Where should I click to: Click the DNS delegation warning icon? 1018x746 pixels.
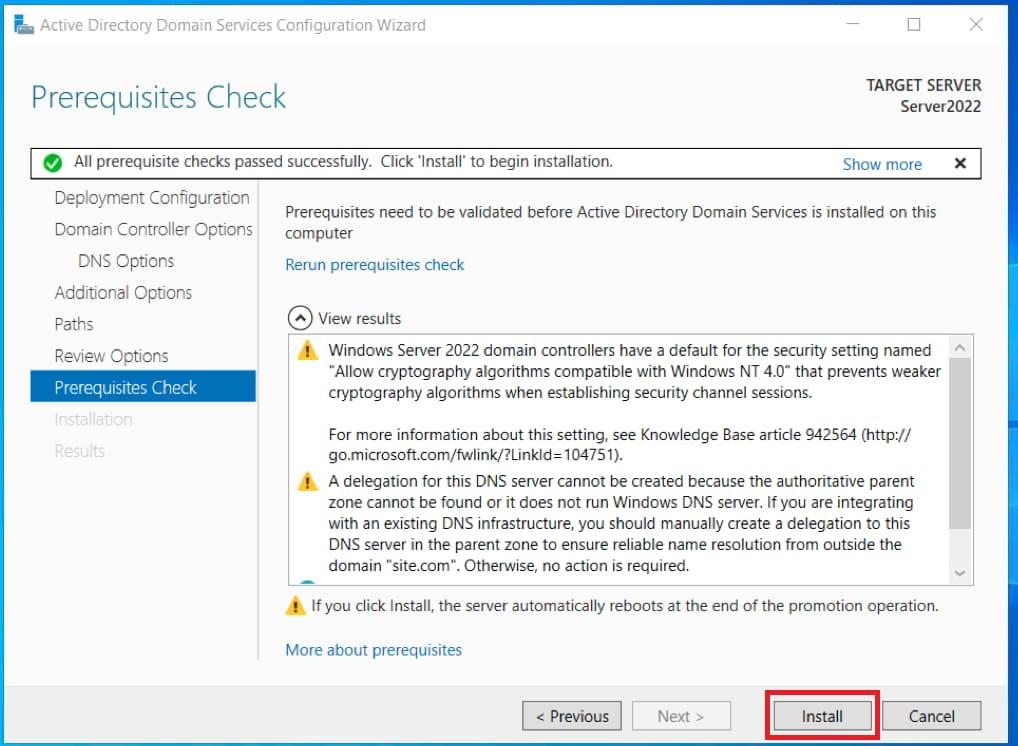point(307,482)
